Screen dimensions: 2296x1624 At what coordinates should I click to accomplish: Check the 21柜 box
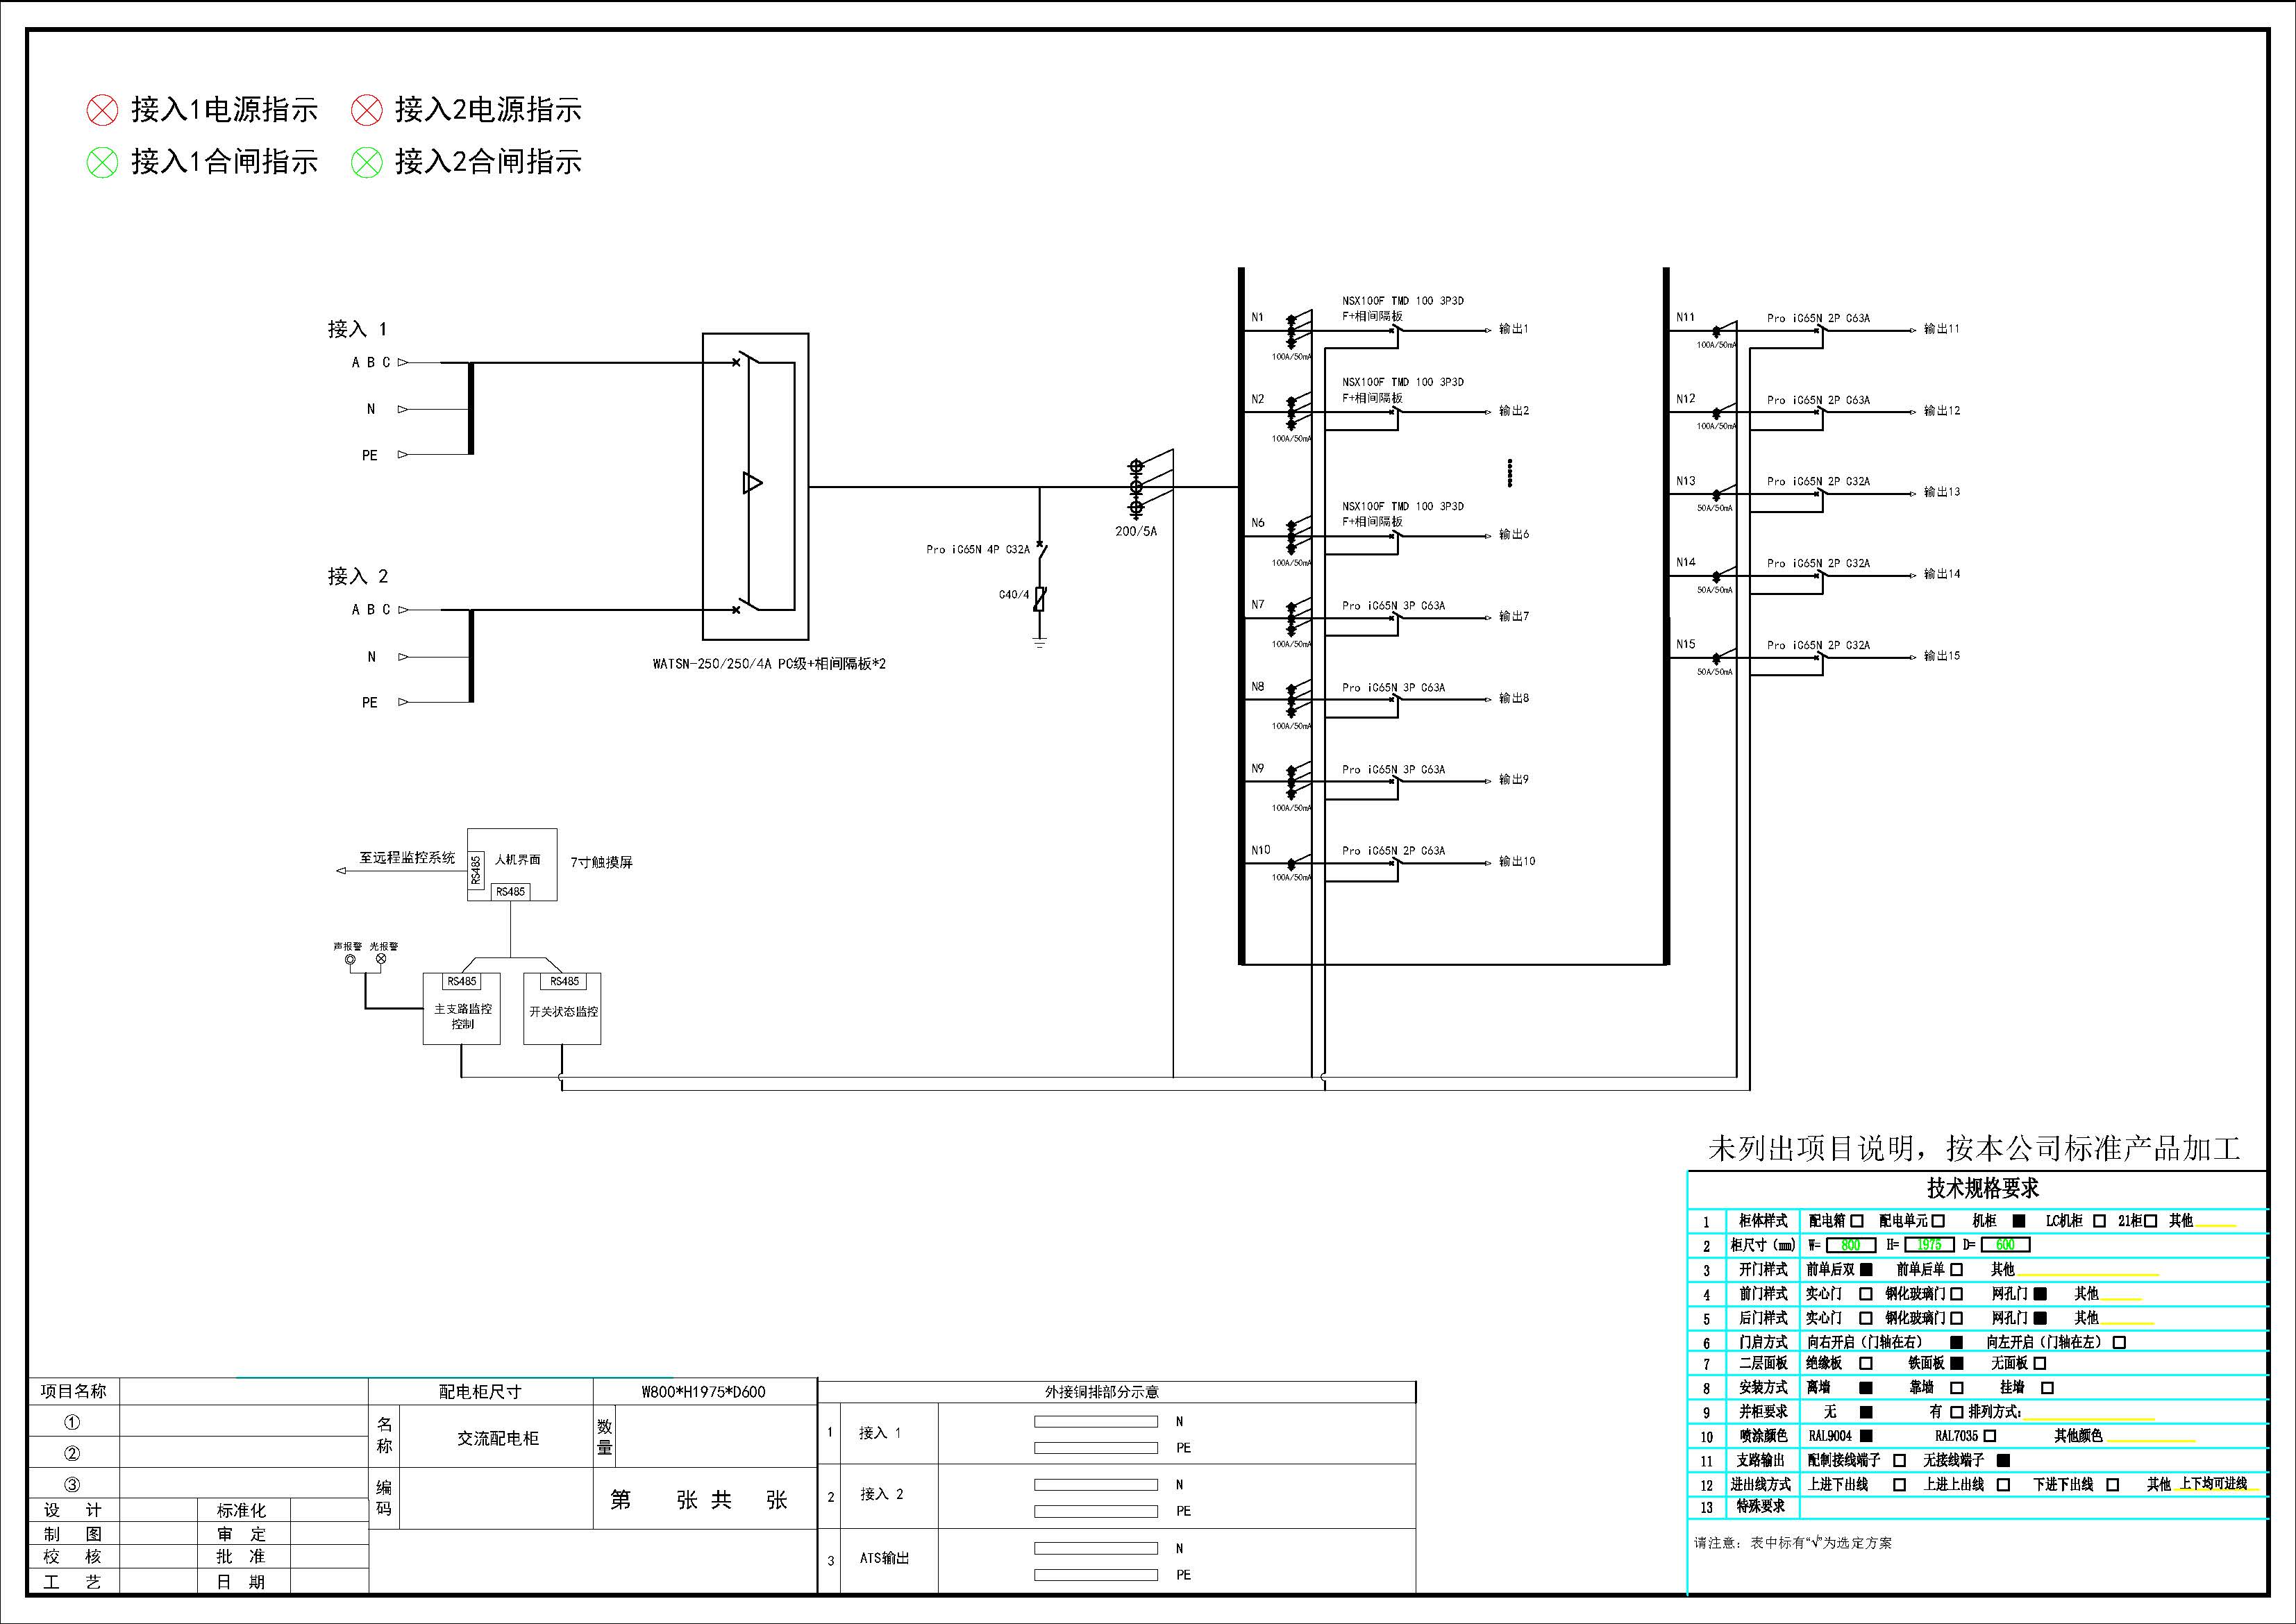click(2151, 1221)
